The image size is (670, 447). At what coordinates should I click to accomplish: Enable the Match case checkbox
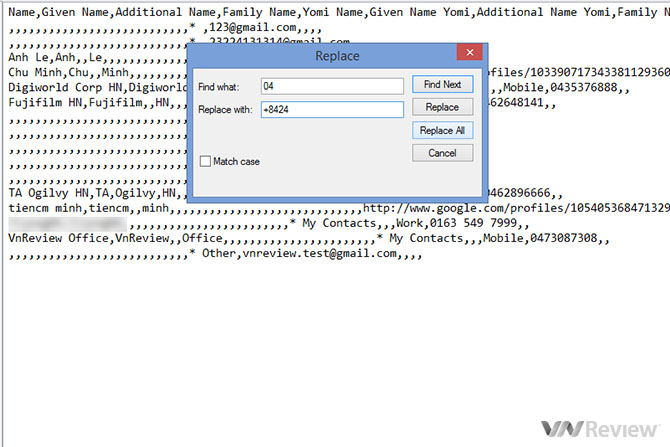point(205,161)
